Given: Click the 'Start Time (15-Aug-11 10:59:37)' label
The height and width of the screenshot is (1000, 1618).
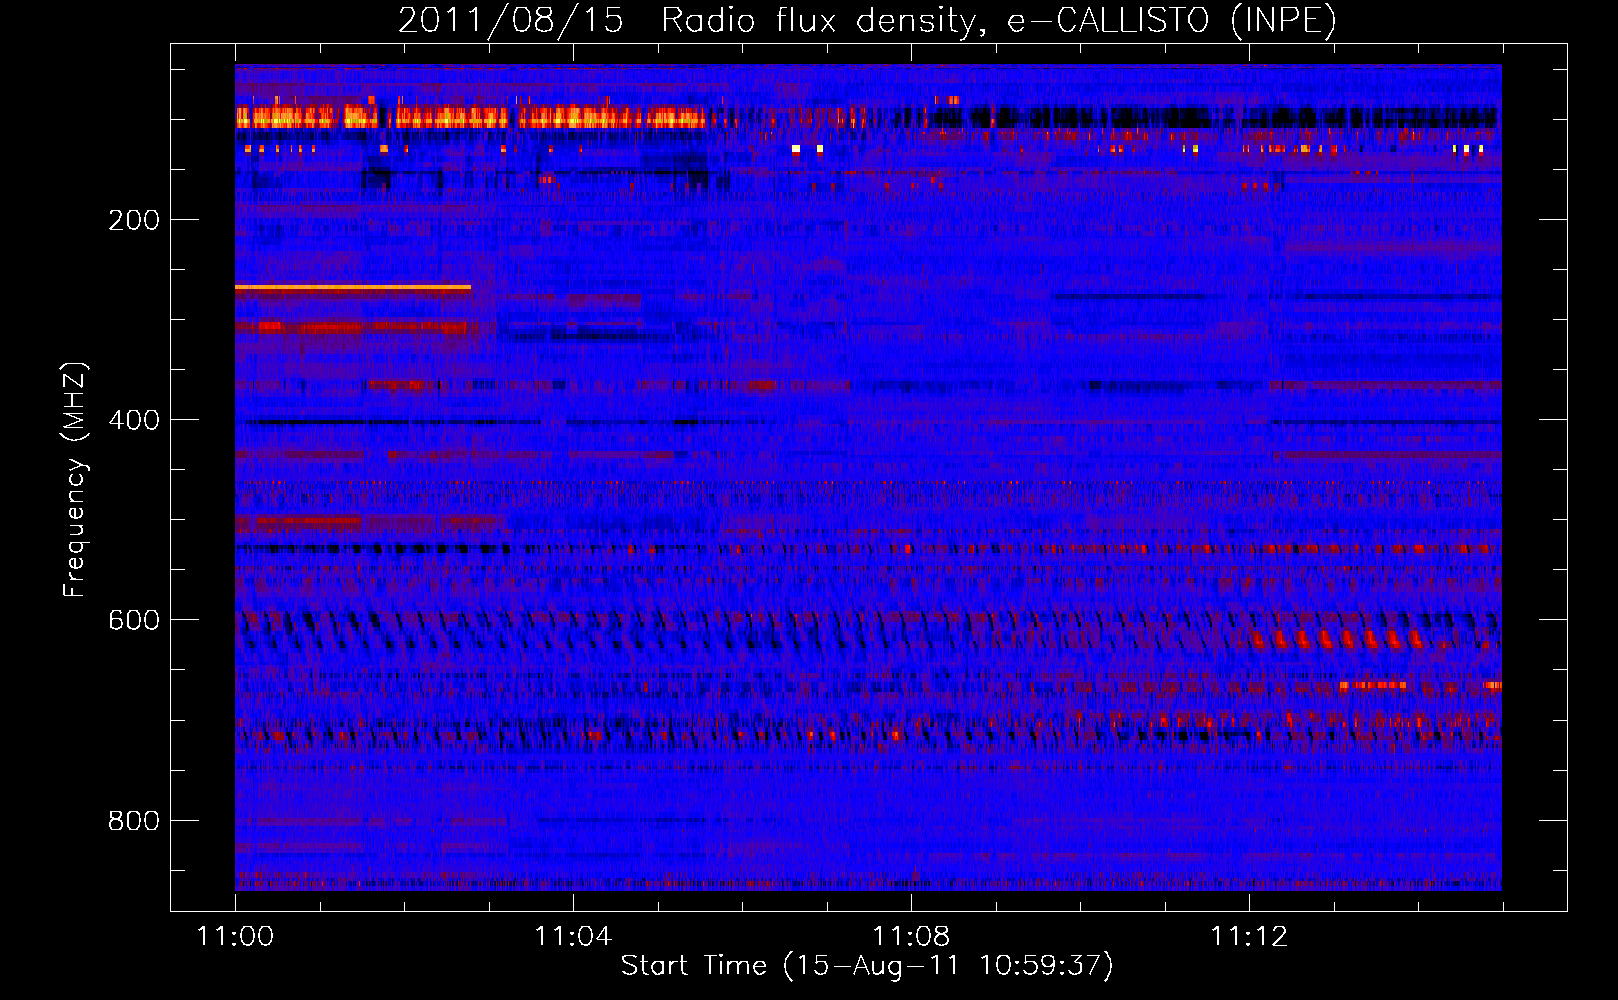Looking at the screenshot, I should (x=867, y=966).
